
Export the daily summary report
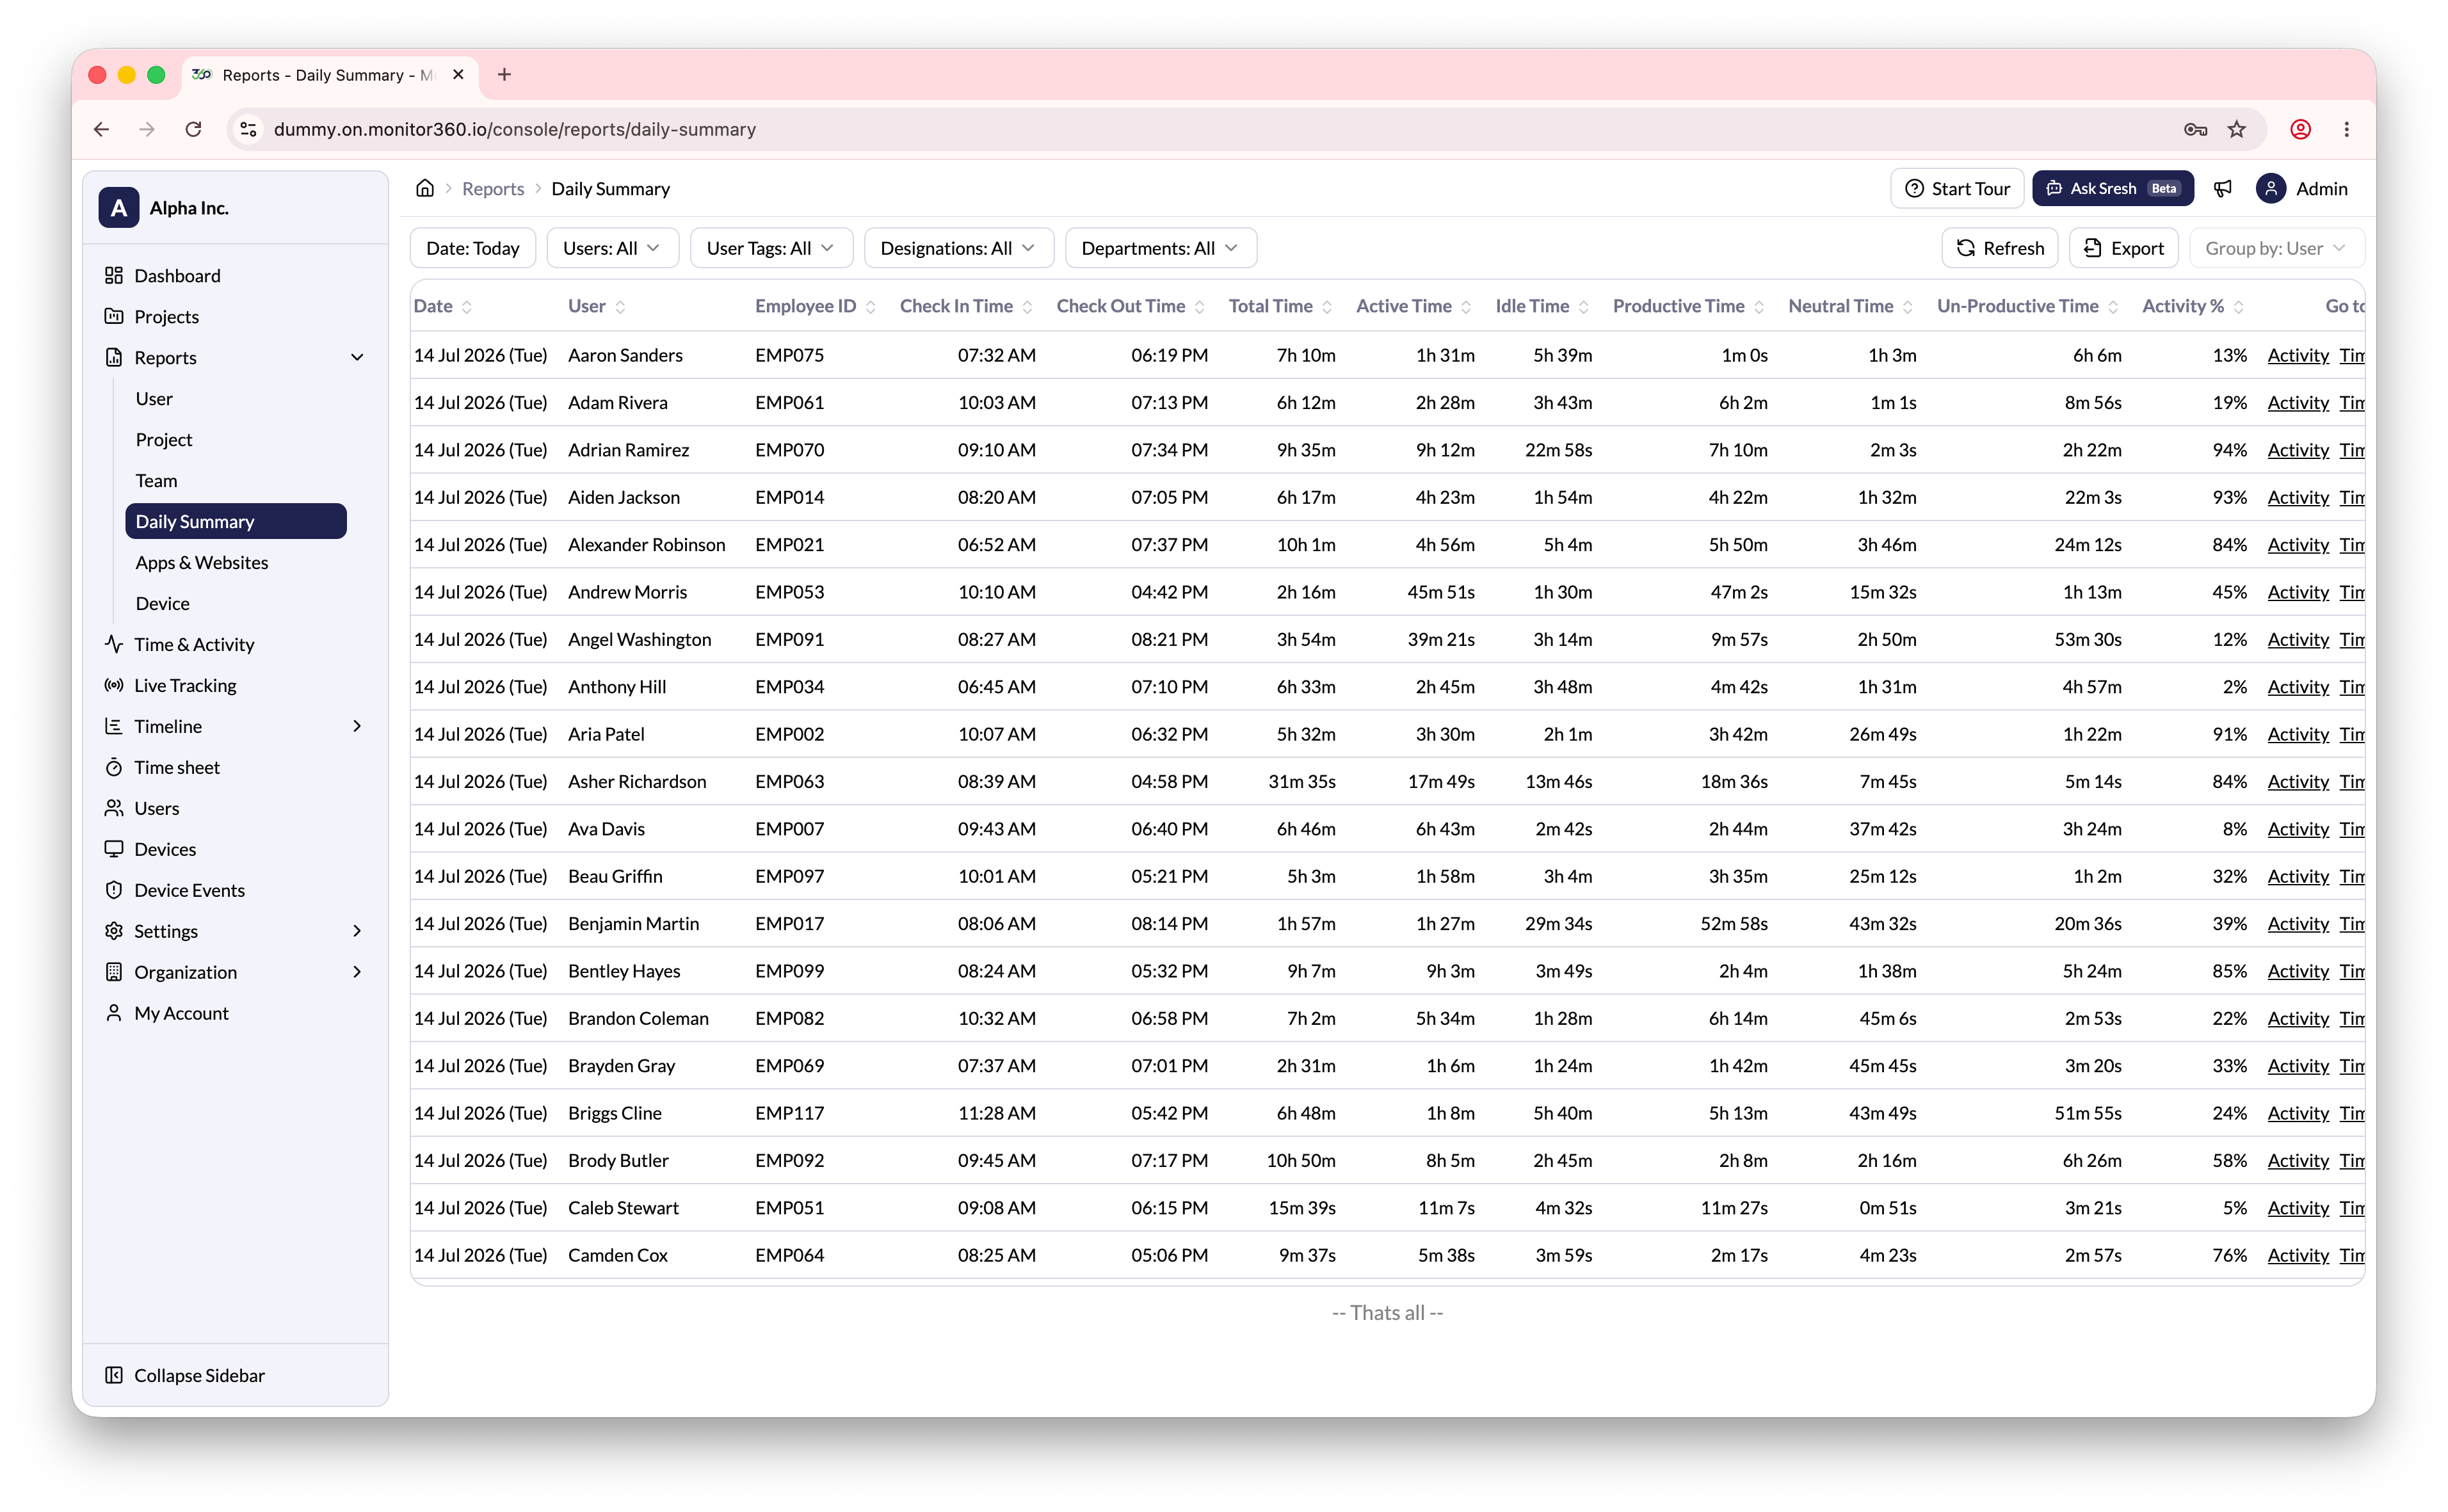[2123, 248]
